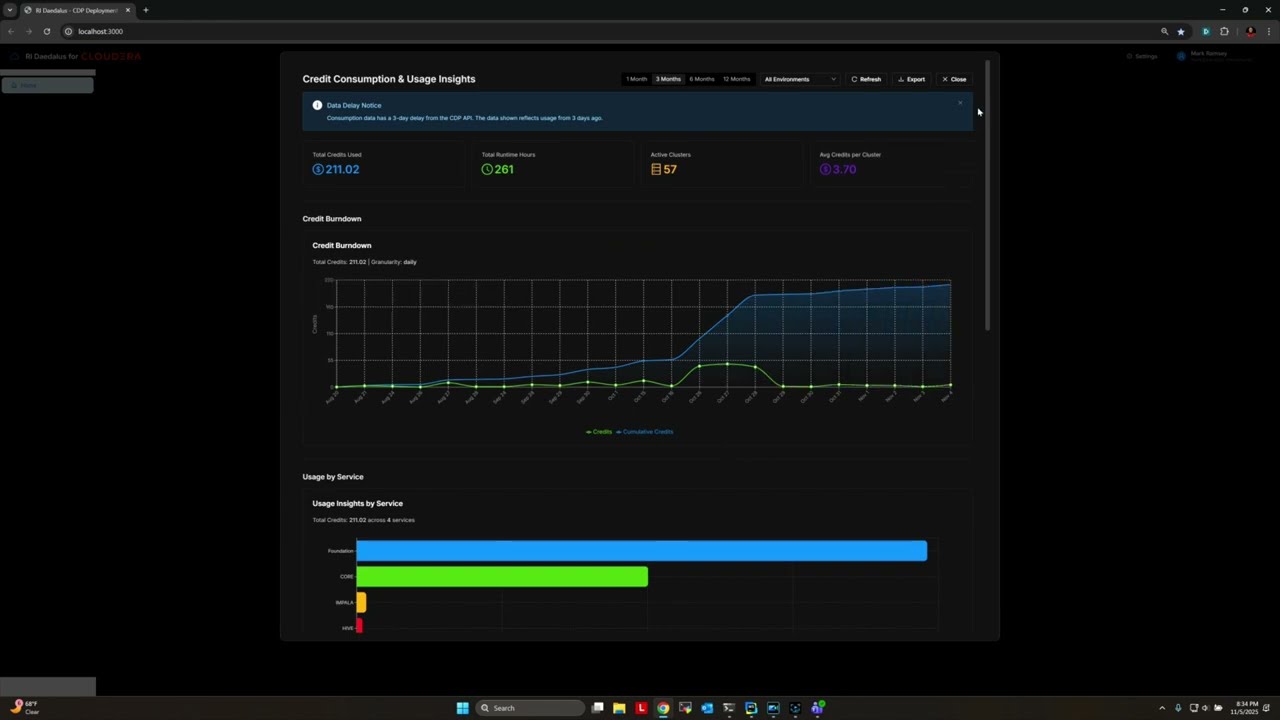
Task: Open Google Chrome from the taskbar
Action: (663, 708)
